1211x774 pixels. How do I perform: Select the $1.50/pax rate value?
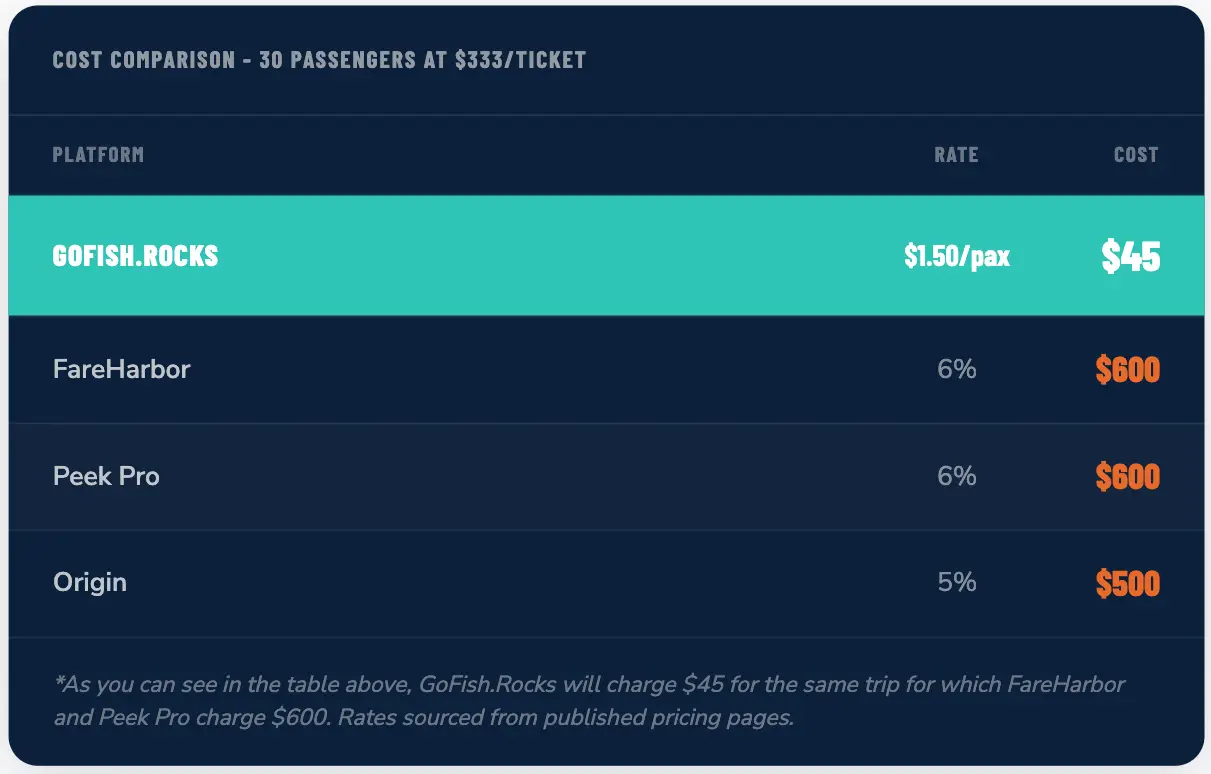coord(956,256)
